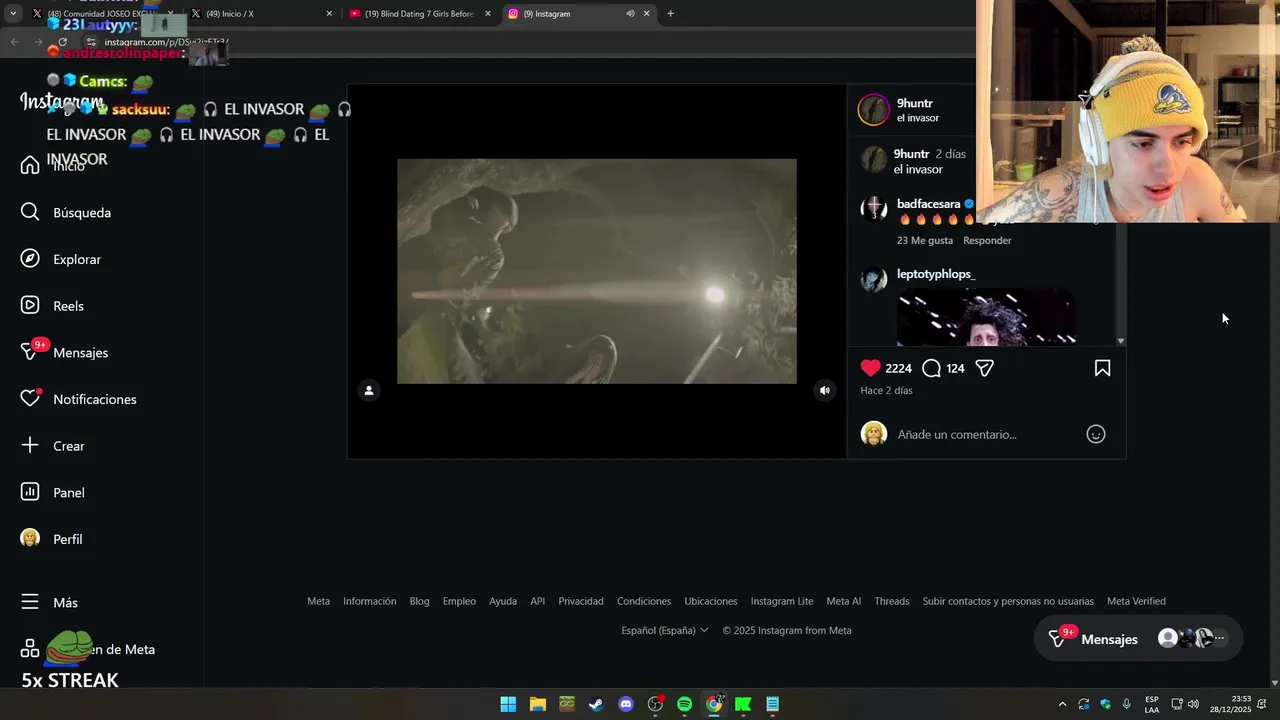Open File Explorer from the taskbar

537,704
